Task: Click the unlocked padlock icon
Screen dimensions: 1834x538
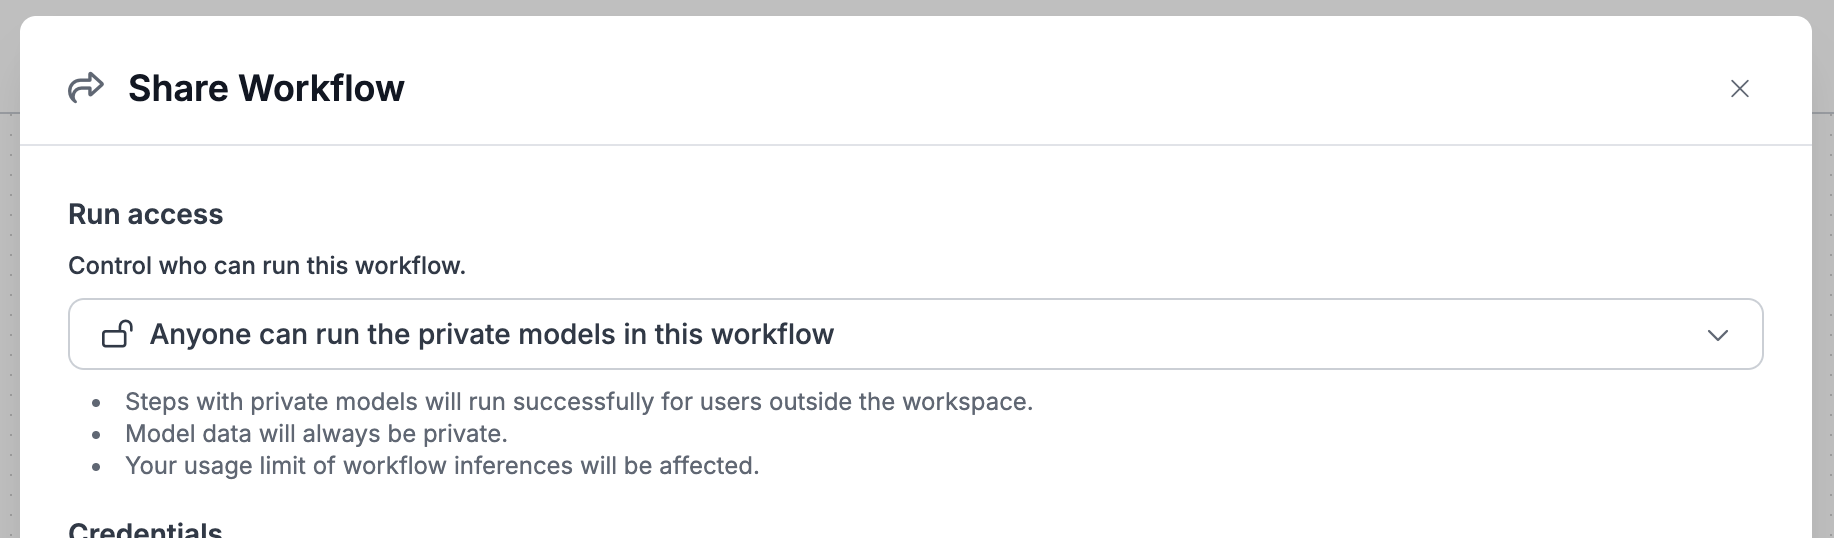Action: (117, 334)
